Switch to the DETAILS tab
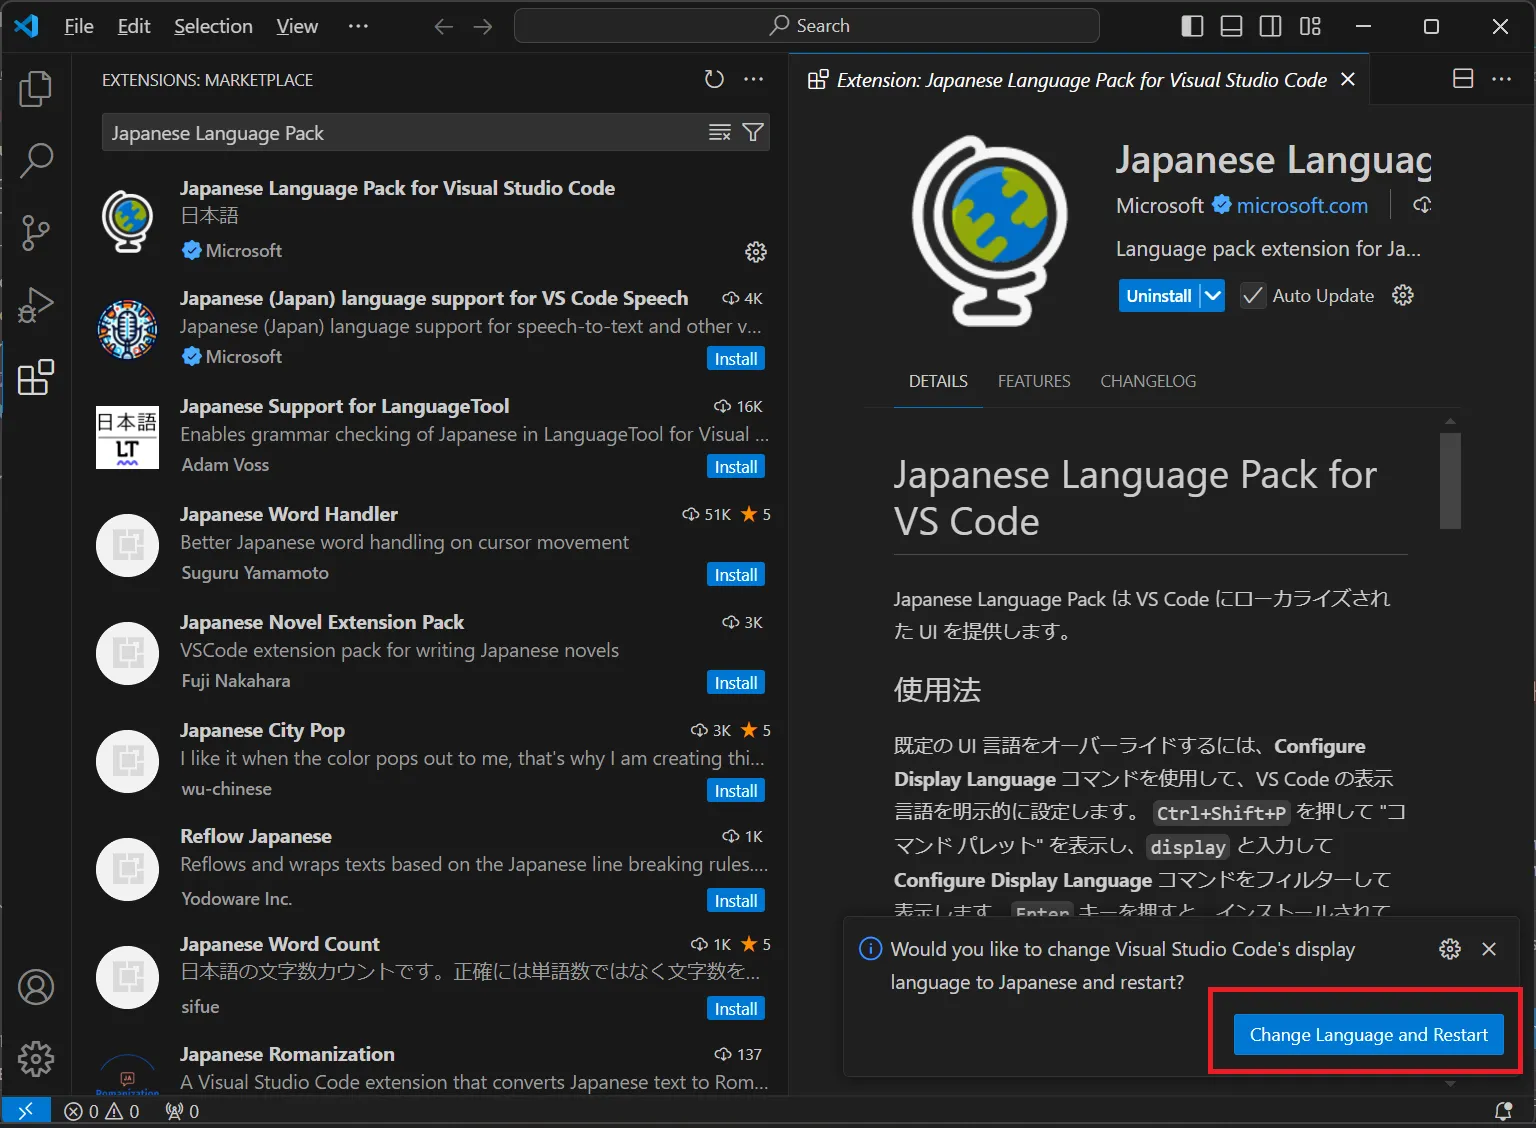Image resolution: width=1536 pixels, height=1128 pixels. [938, 381]
